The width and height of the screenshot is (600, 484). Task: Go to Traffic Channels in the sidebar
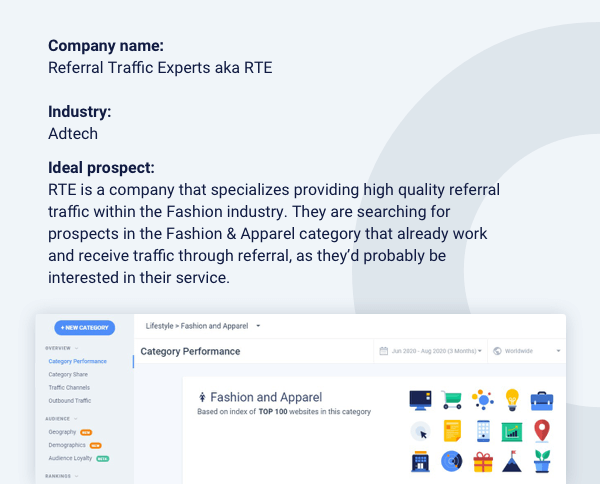pos(68,386)
